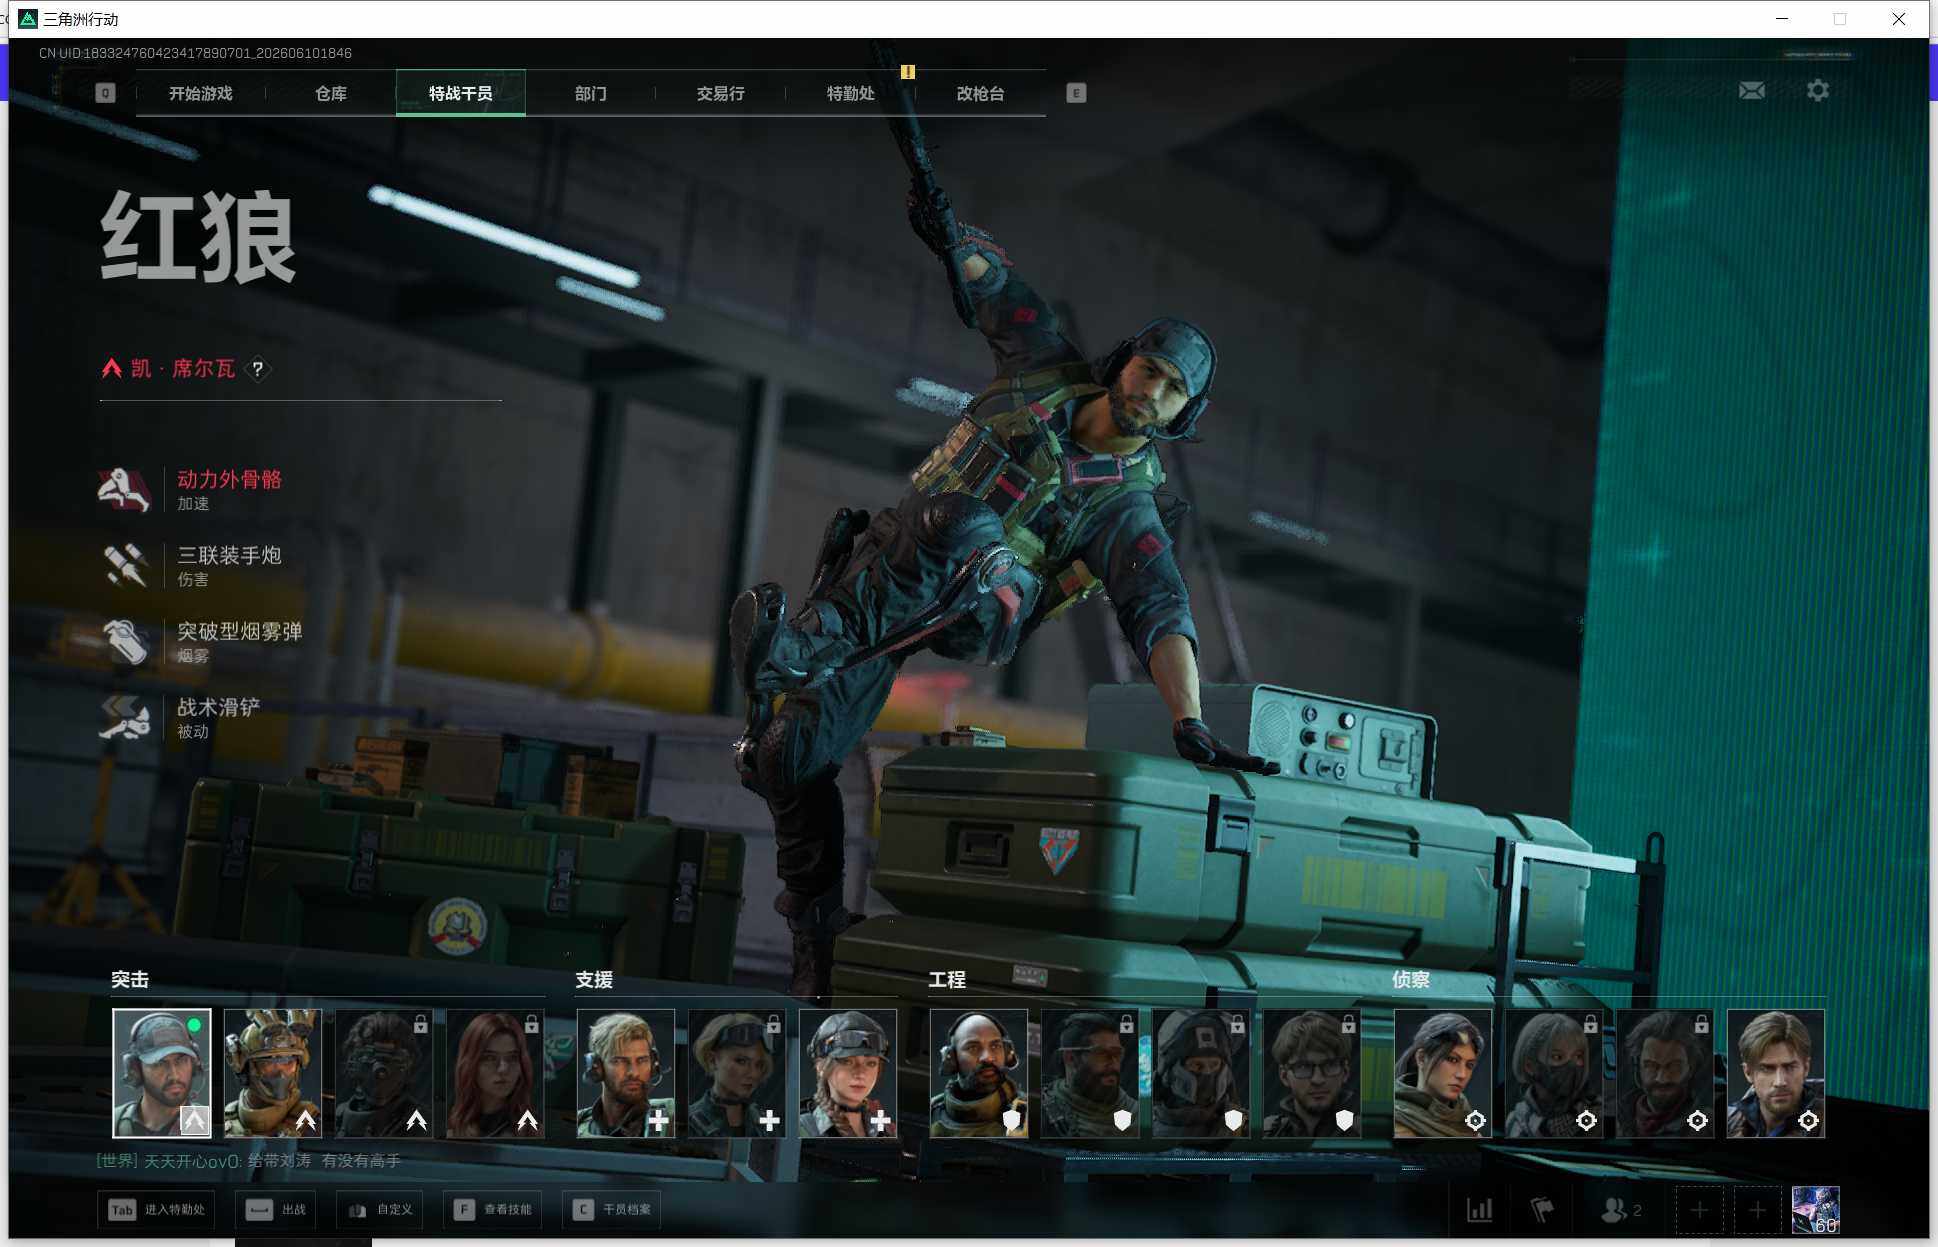The width and height of the screenshot is (1938, 1247).
Task: Go to the 部门 tab
Action: point(590,93)
